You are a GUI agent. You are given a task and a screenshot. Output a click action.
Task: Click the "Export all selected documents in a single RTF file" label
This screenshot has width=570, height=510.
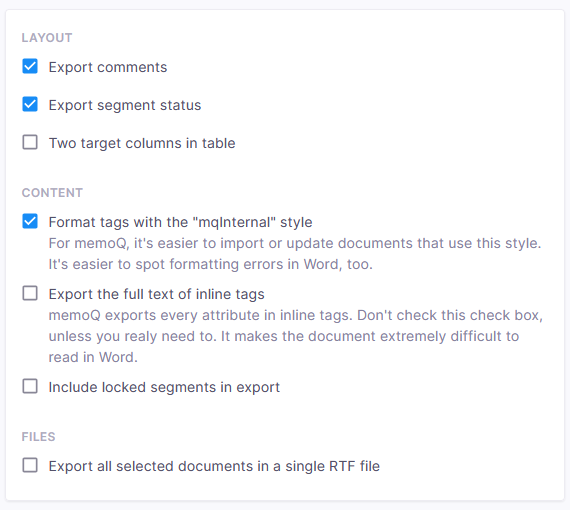pyautogui.click(x=214, y=466)
